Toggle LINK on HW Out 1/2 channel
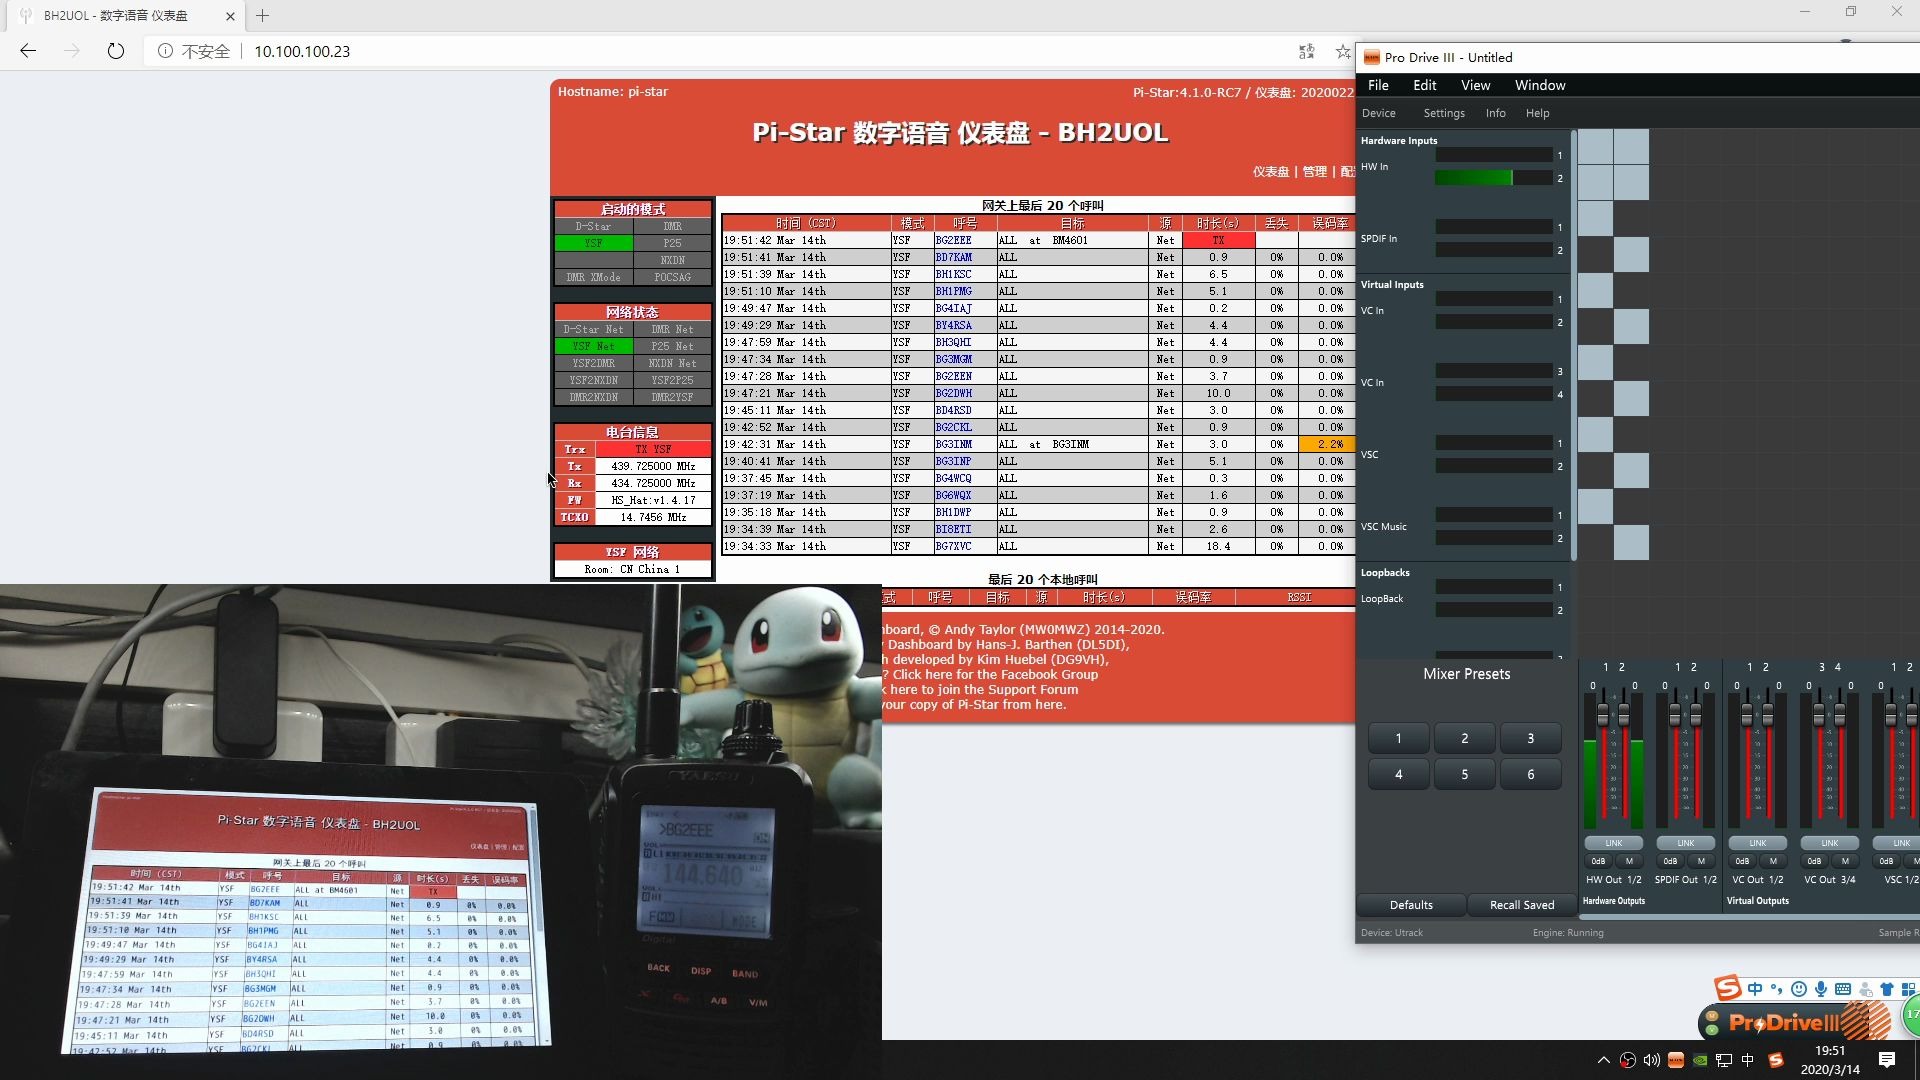 (x=1614, y=843)
